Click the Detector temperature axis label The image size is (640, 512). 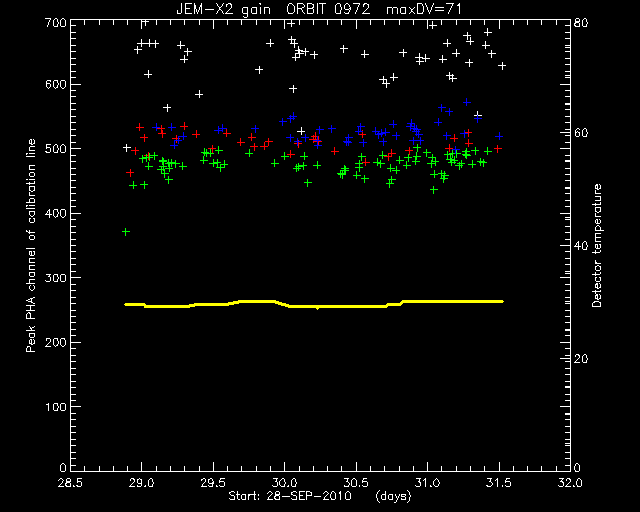coord(597,245)
